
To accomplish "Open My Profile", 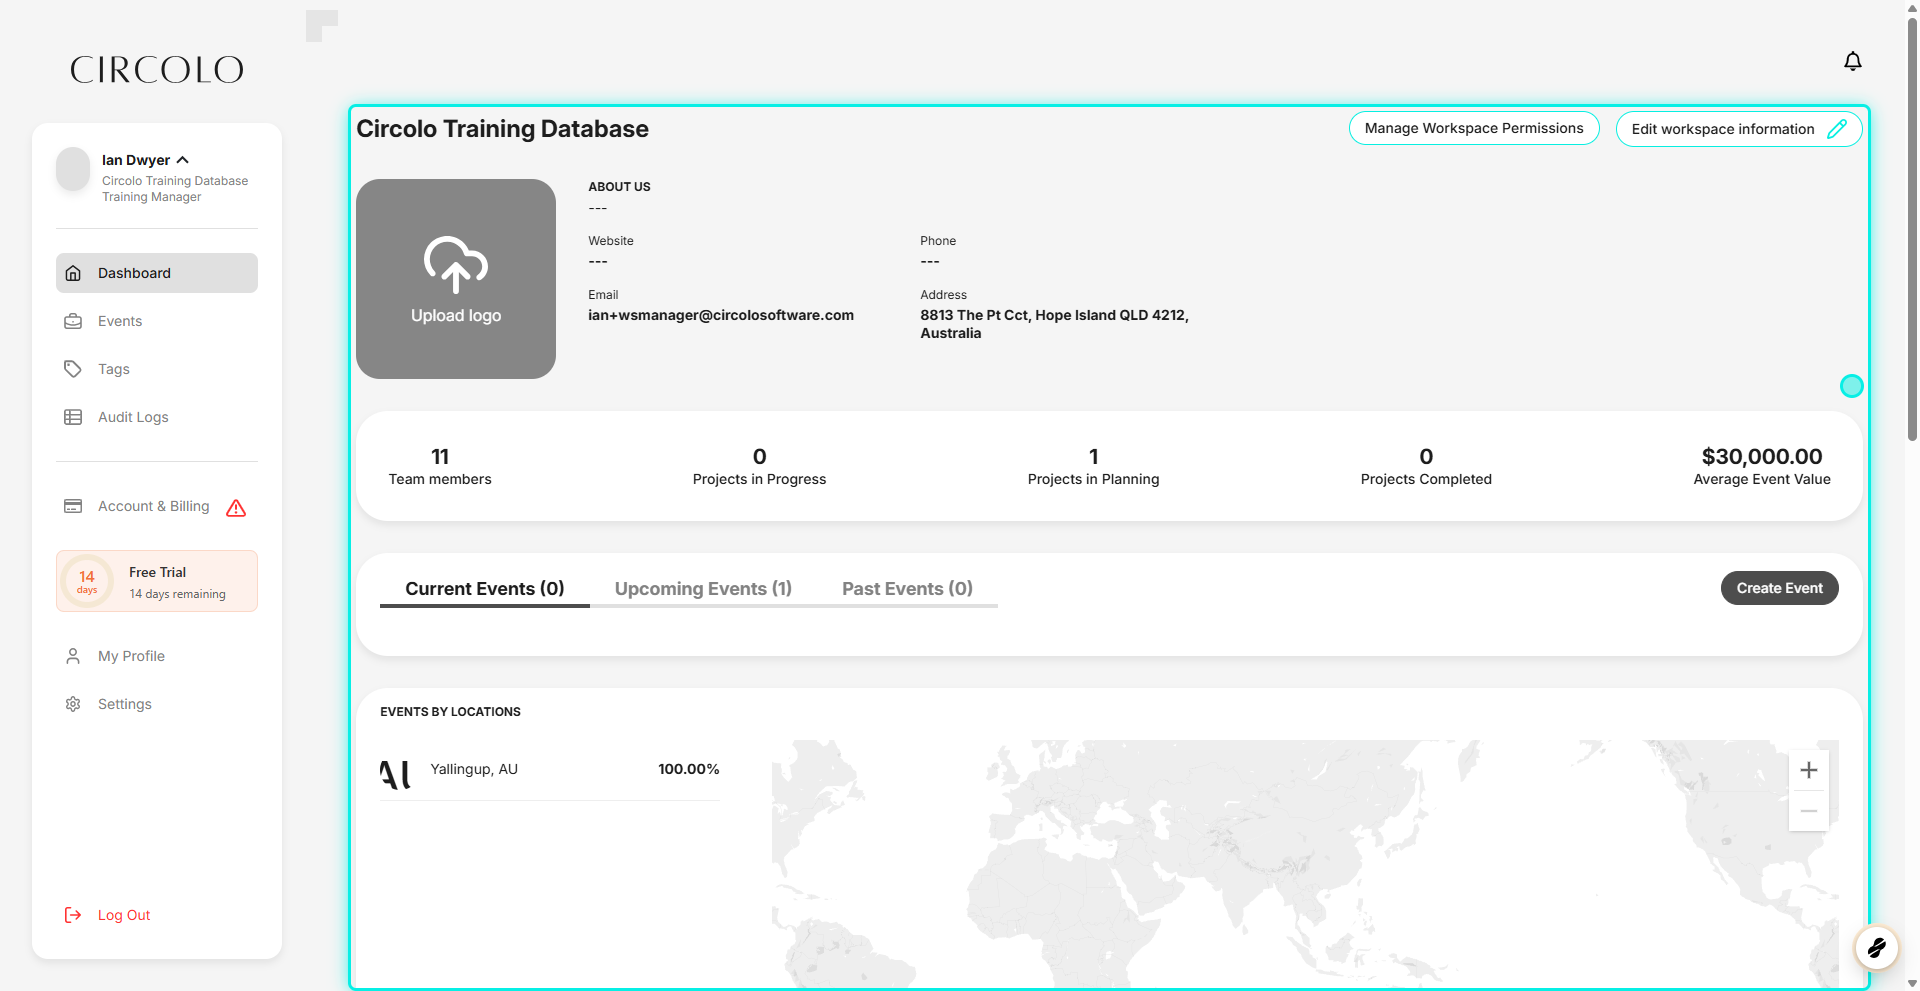I will [x=157, y=656].
